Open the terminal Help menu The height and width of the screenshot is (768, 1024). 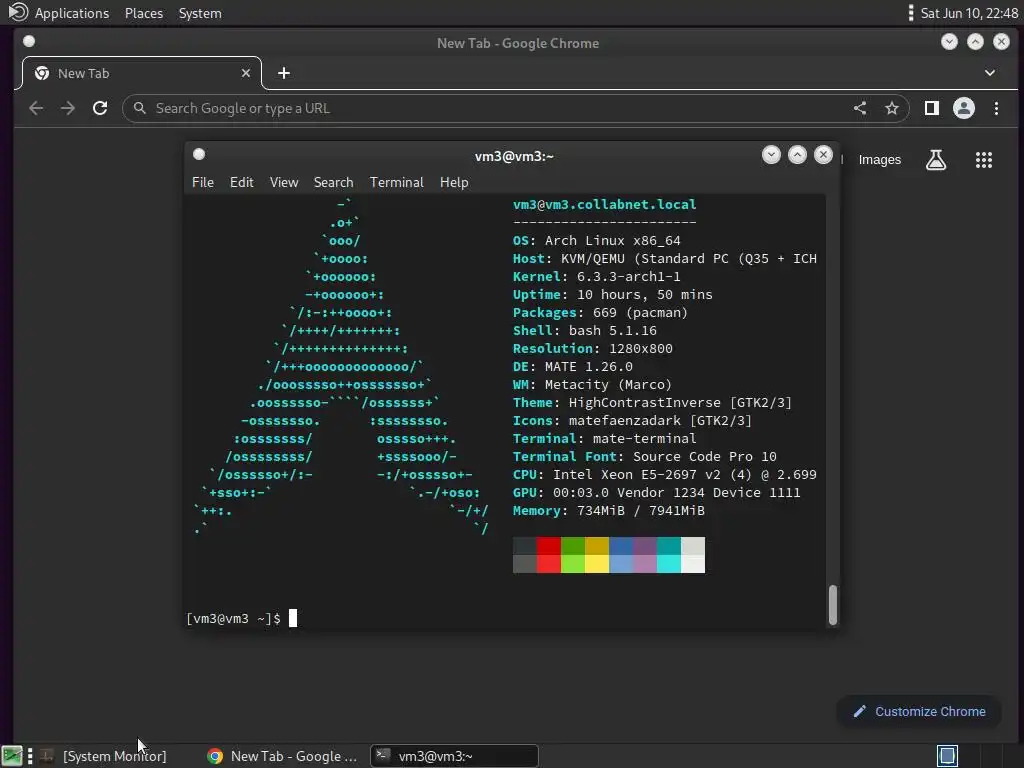click(x=454, y=182)
